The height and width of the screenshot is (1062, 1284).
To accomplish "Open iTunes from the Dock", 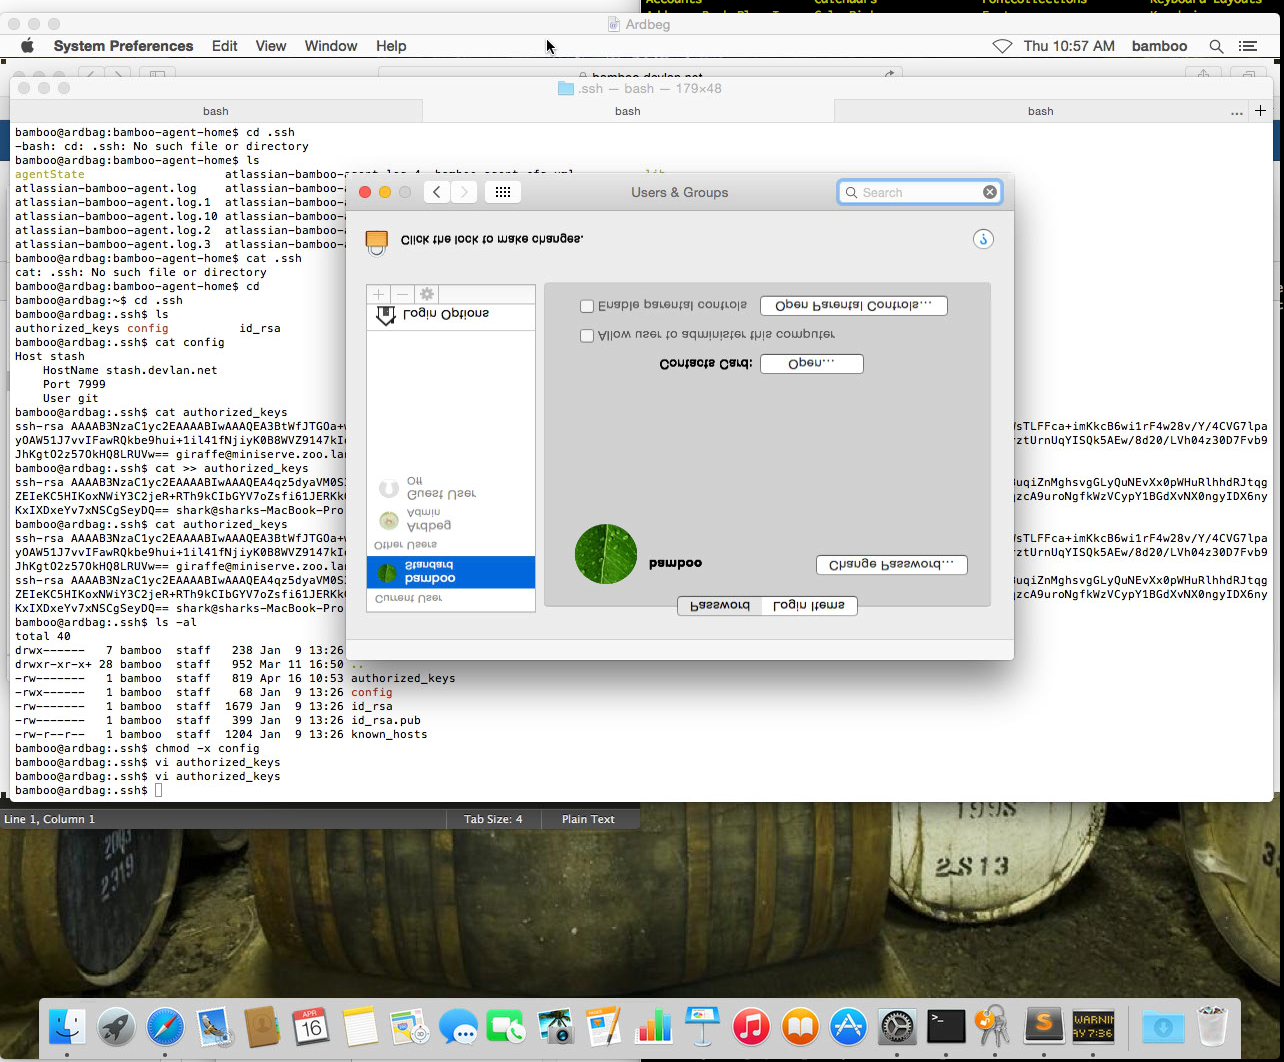I will click(751, 1026).
